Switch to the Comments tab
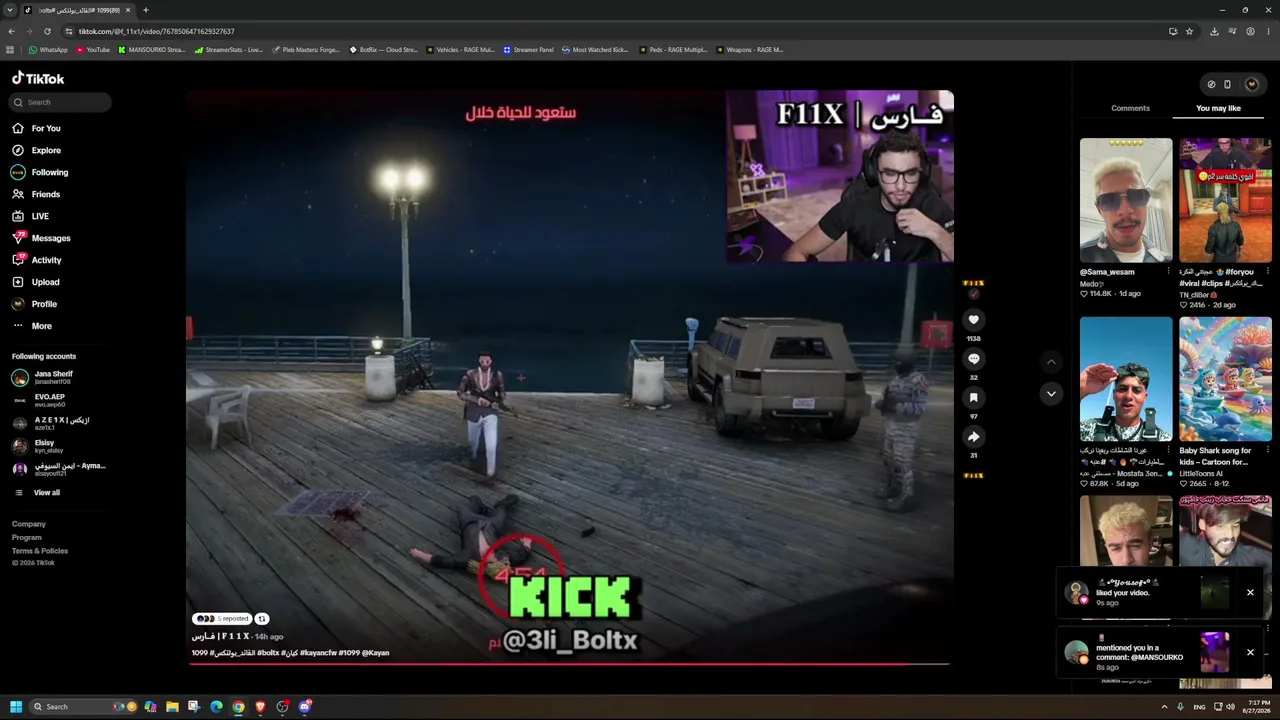 1130,108
